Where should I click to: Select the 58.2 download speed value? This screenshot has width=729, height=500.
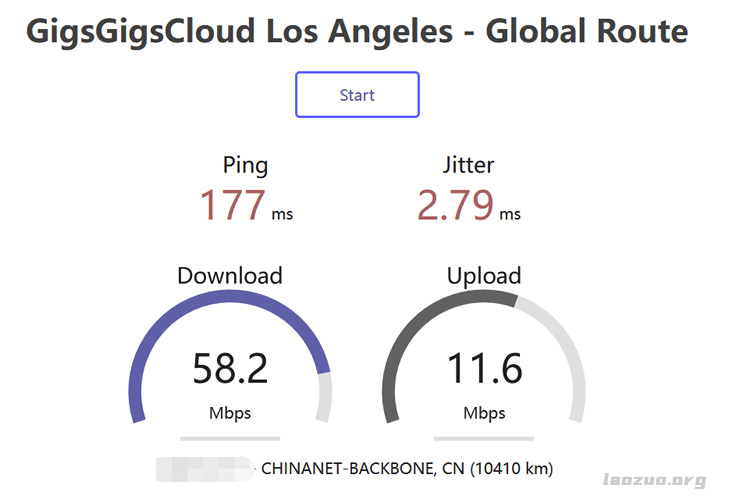(x=230, y=368)
